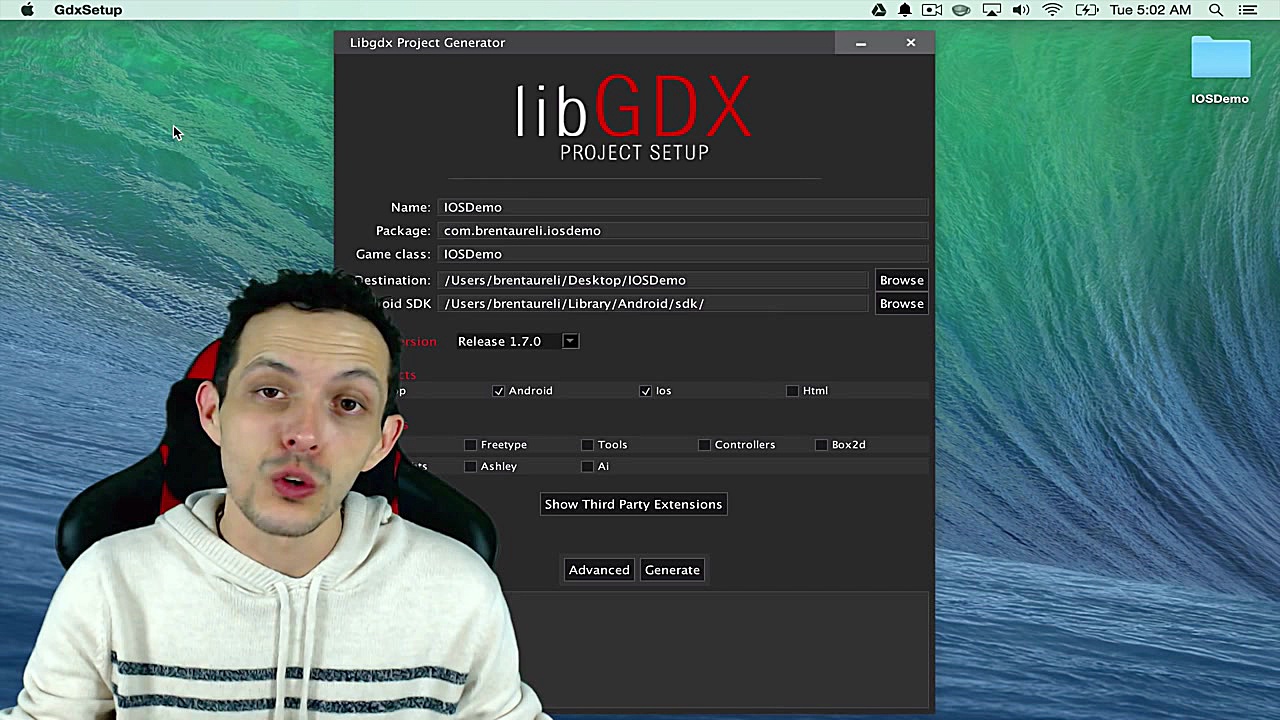Show Third Party Extensions
The height and width of the screenshot is (720, 1280).
click(x=633, y=504)
